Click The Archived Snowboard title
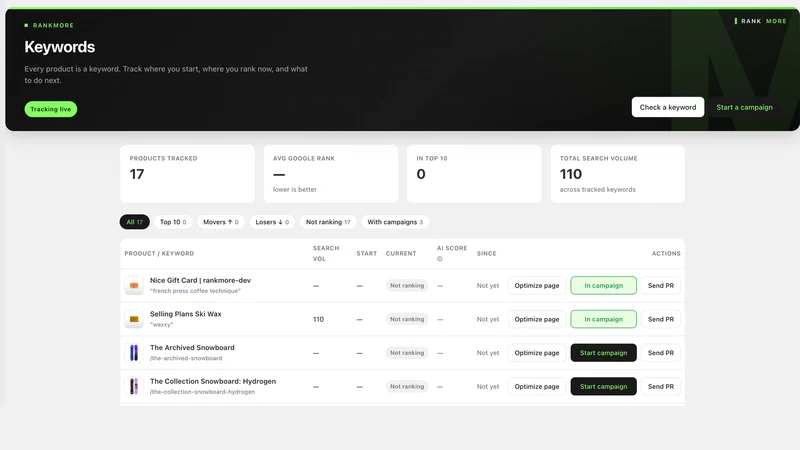Screen dimensions: 800x450 192,347
